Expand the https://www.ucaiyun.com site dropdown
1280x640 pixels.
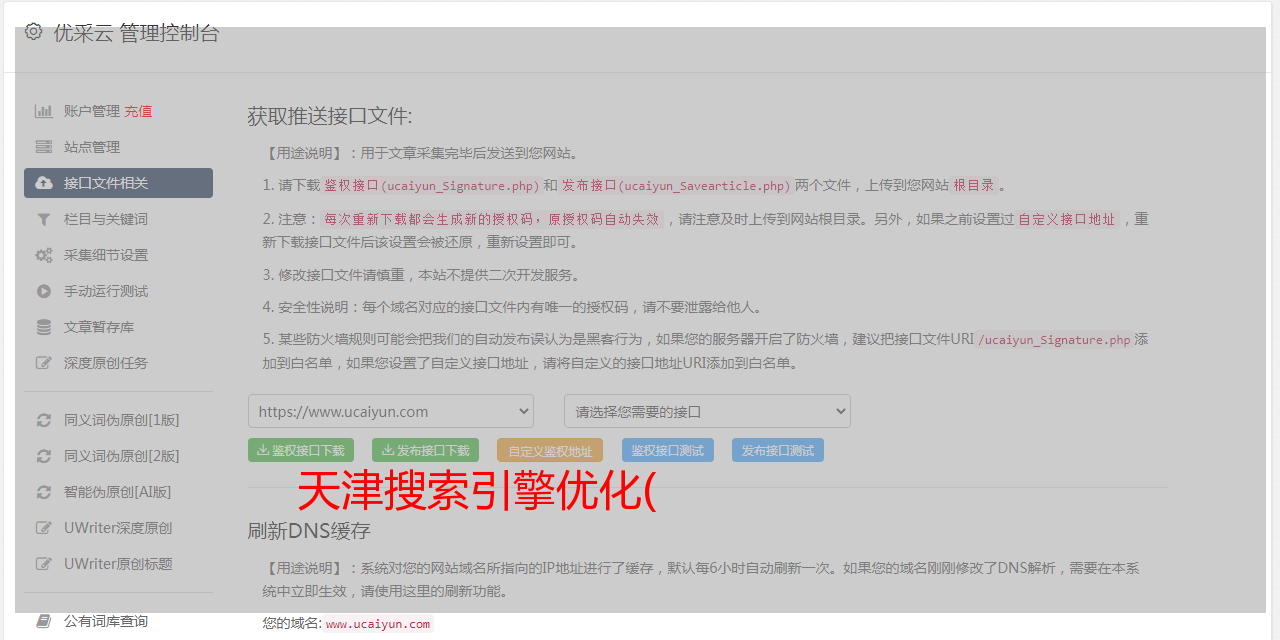click(391, 411)
